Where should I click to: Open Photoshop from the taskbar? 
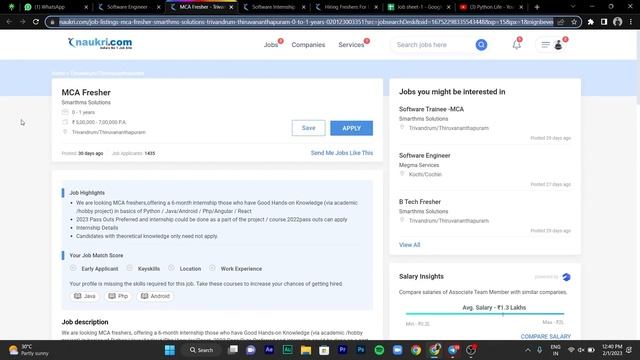pos(361,350)
